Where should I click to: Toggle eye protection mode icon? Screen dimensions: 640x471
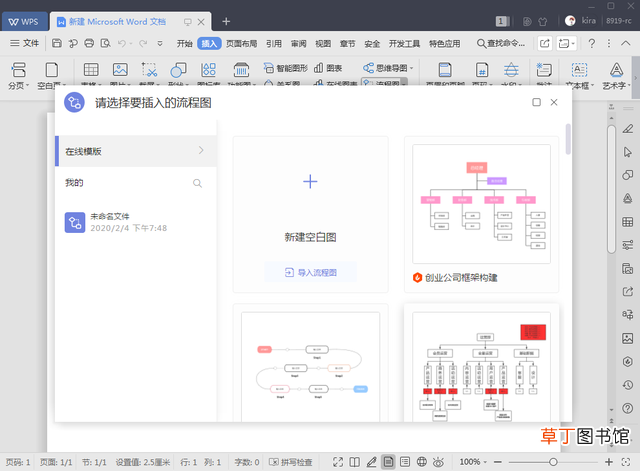(x=438, y=462)
